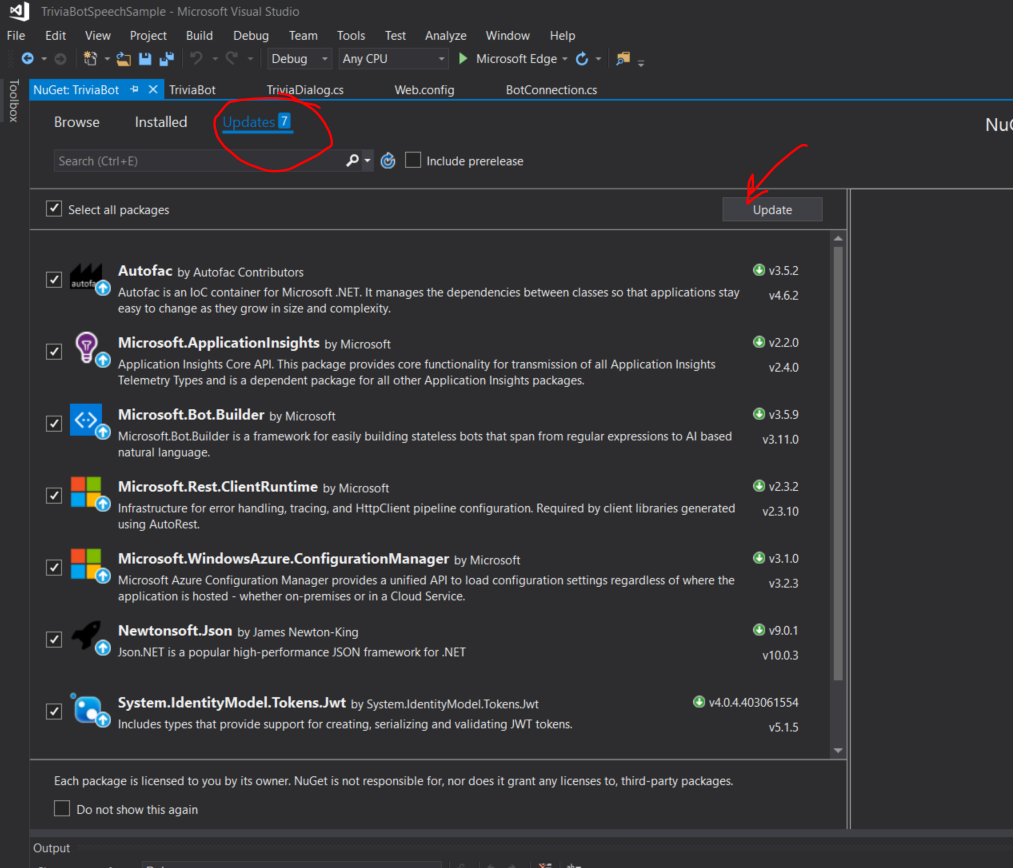Pin the NuGet: TriviaBot tab
Viewport: 1013px width, 868px height.
[x=135, y=90]
